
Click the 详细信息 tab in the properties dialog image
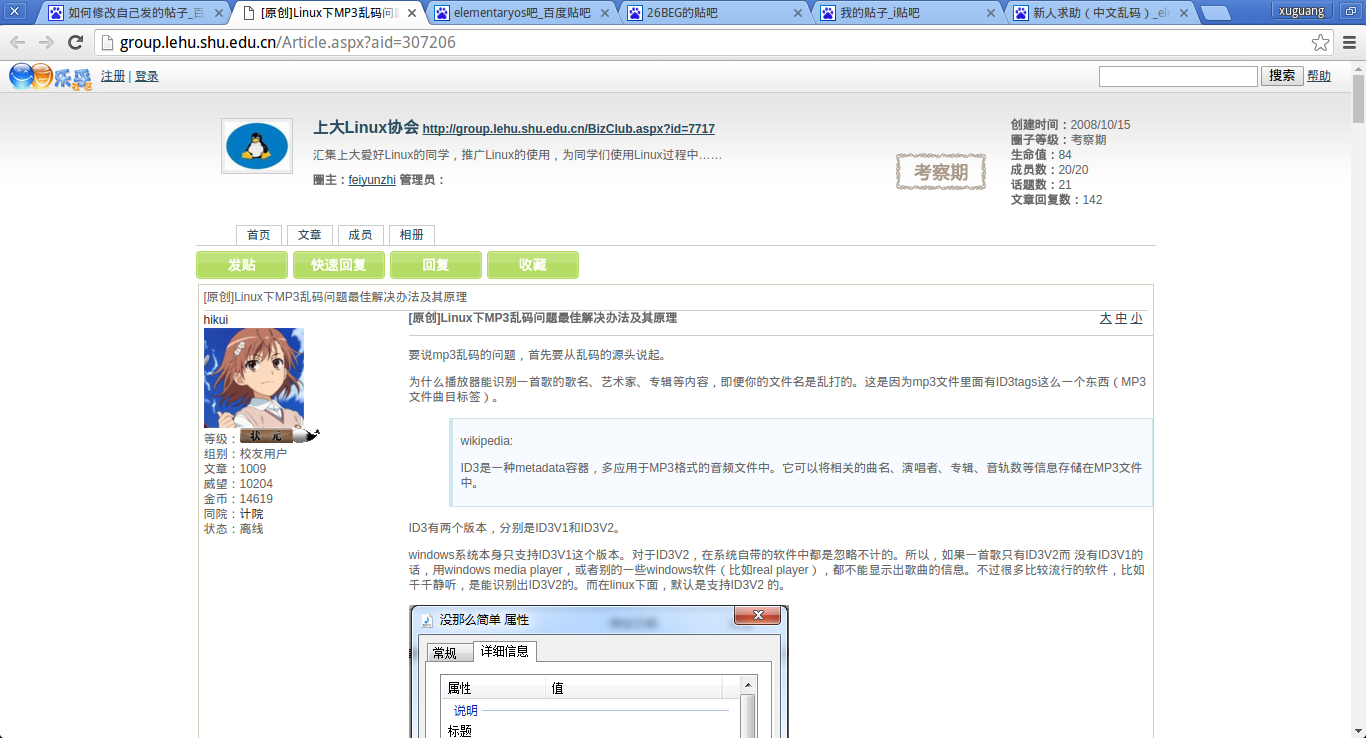click(x=505, y=651)
